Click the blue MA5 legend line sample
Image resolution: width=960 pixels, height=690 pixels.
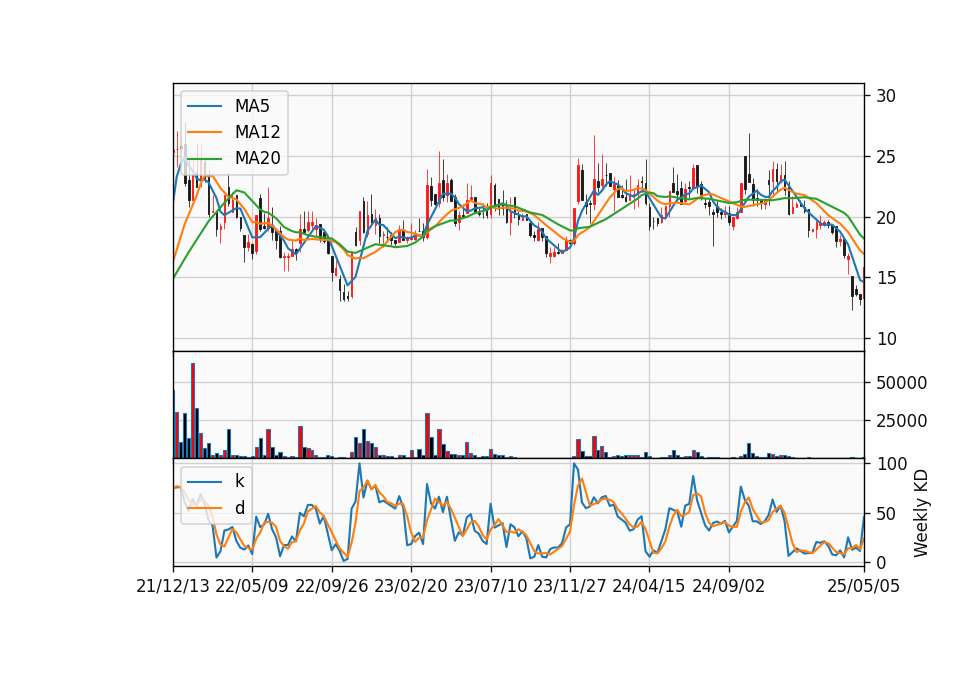click(204, 106)
